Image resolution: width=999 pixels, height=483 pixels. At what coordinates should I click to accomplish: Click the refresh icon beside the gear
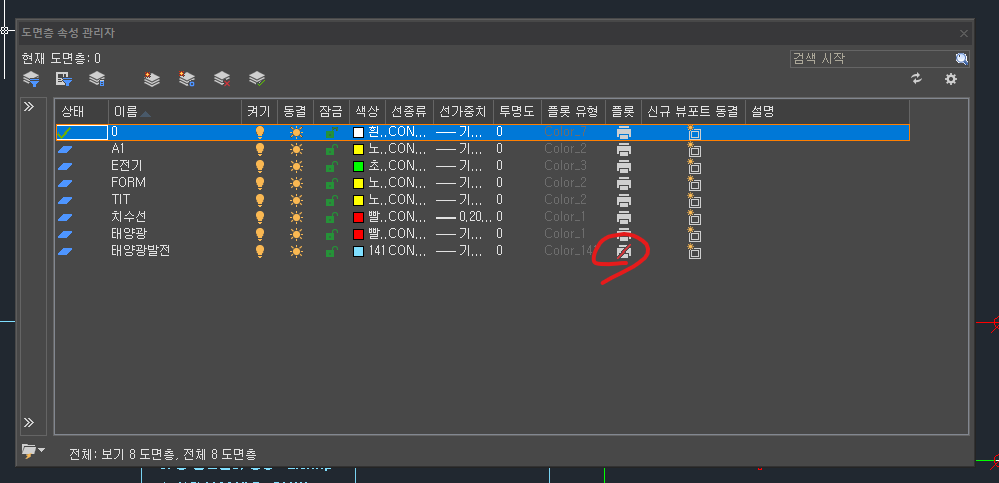(x=916, y=79)
